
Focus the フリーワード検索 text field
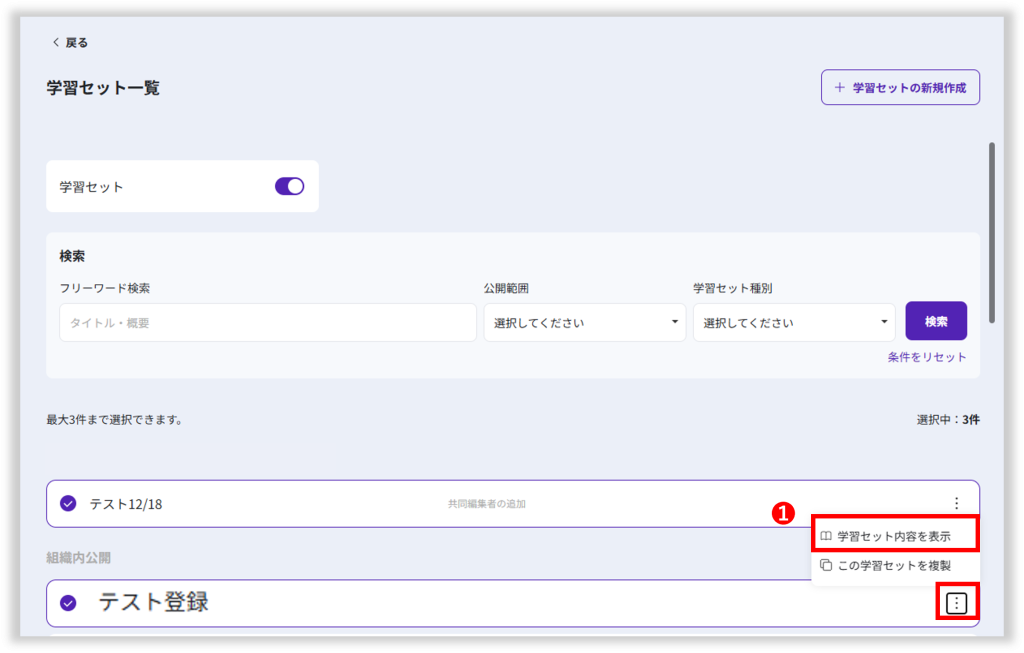tap(267, 323)
